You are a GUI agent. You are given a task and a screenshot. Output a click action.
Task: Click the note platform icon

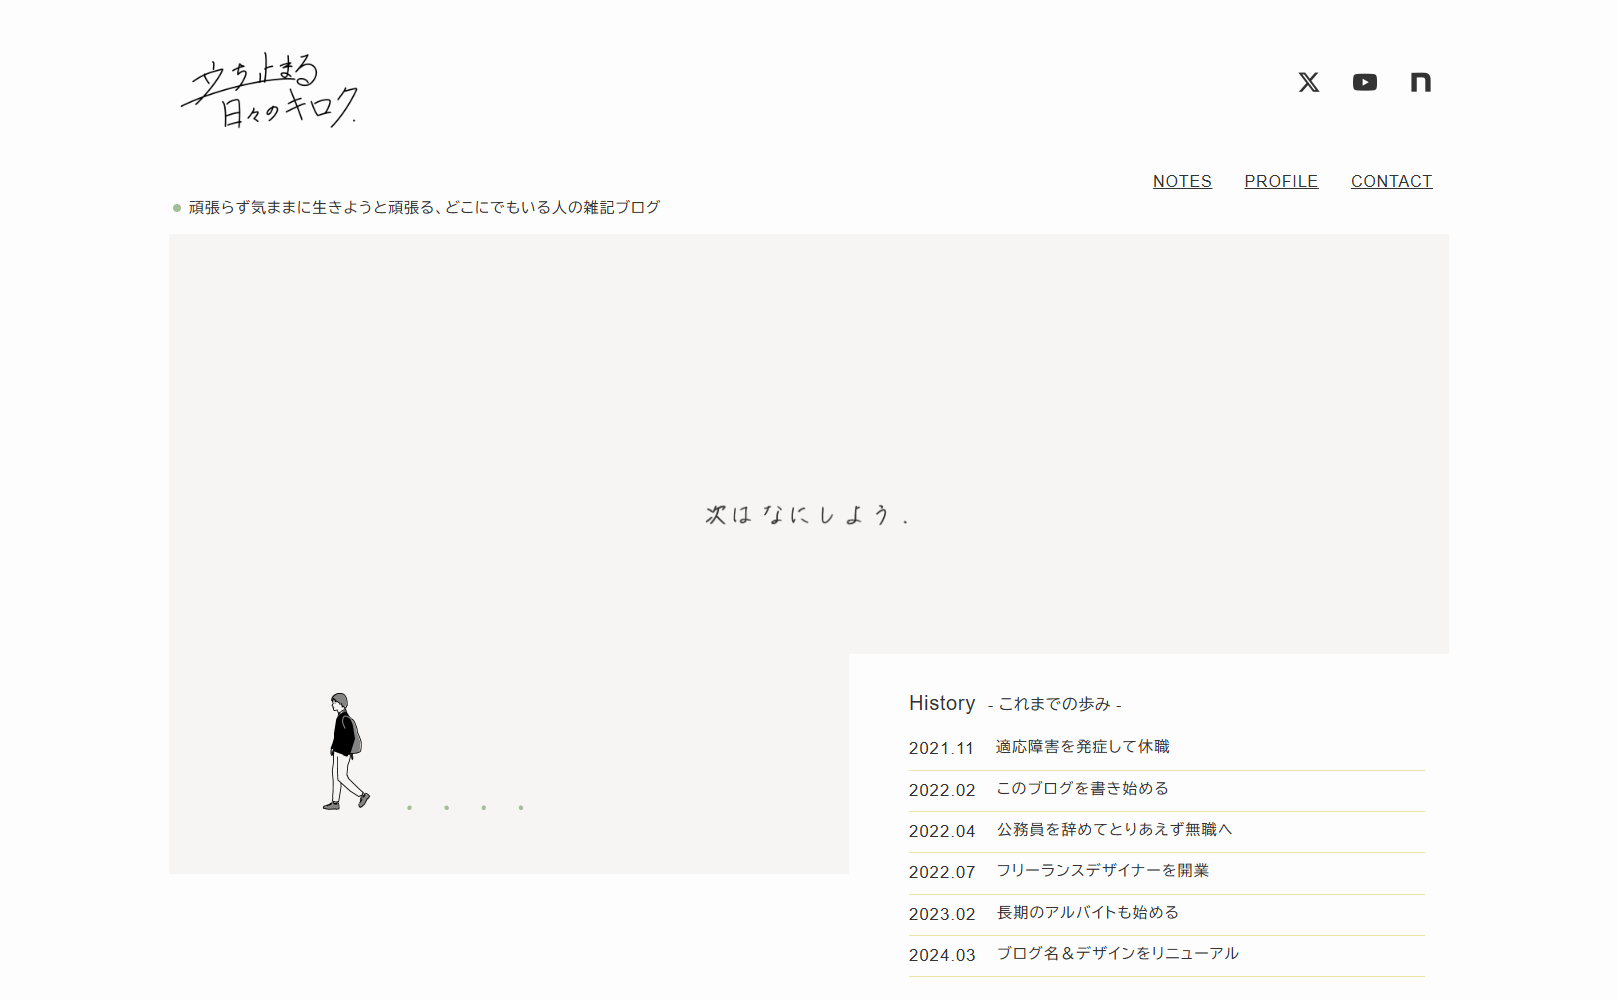coord(1420,82)
